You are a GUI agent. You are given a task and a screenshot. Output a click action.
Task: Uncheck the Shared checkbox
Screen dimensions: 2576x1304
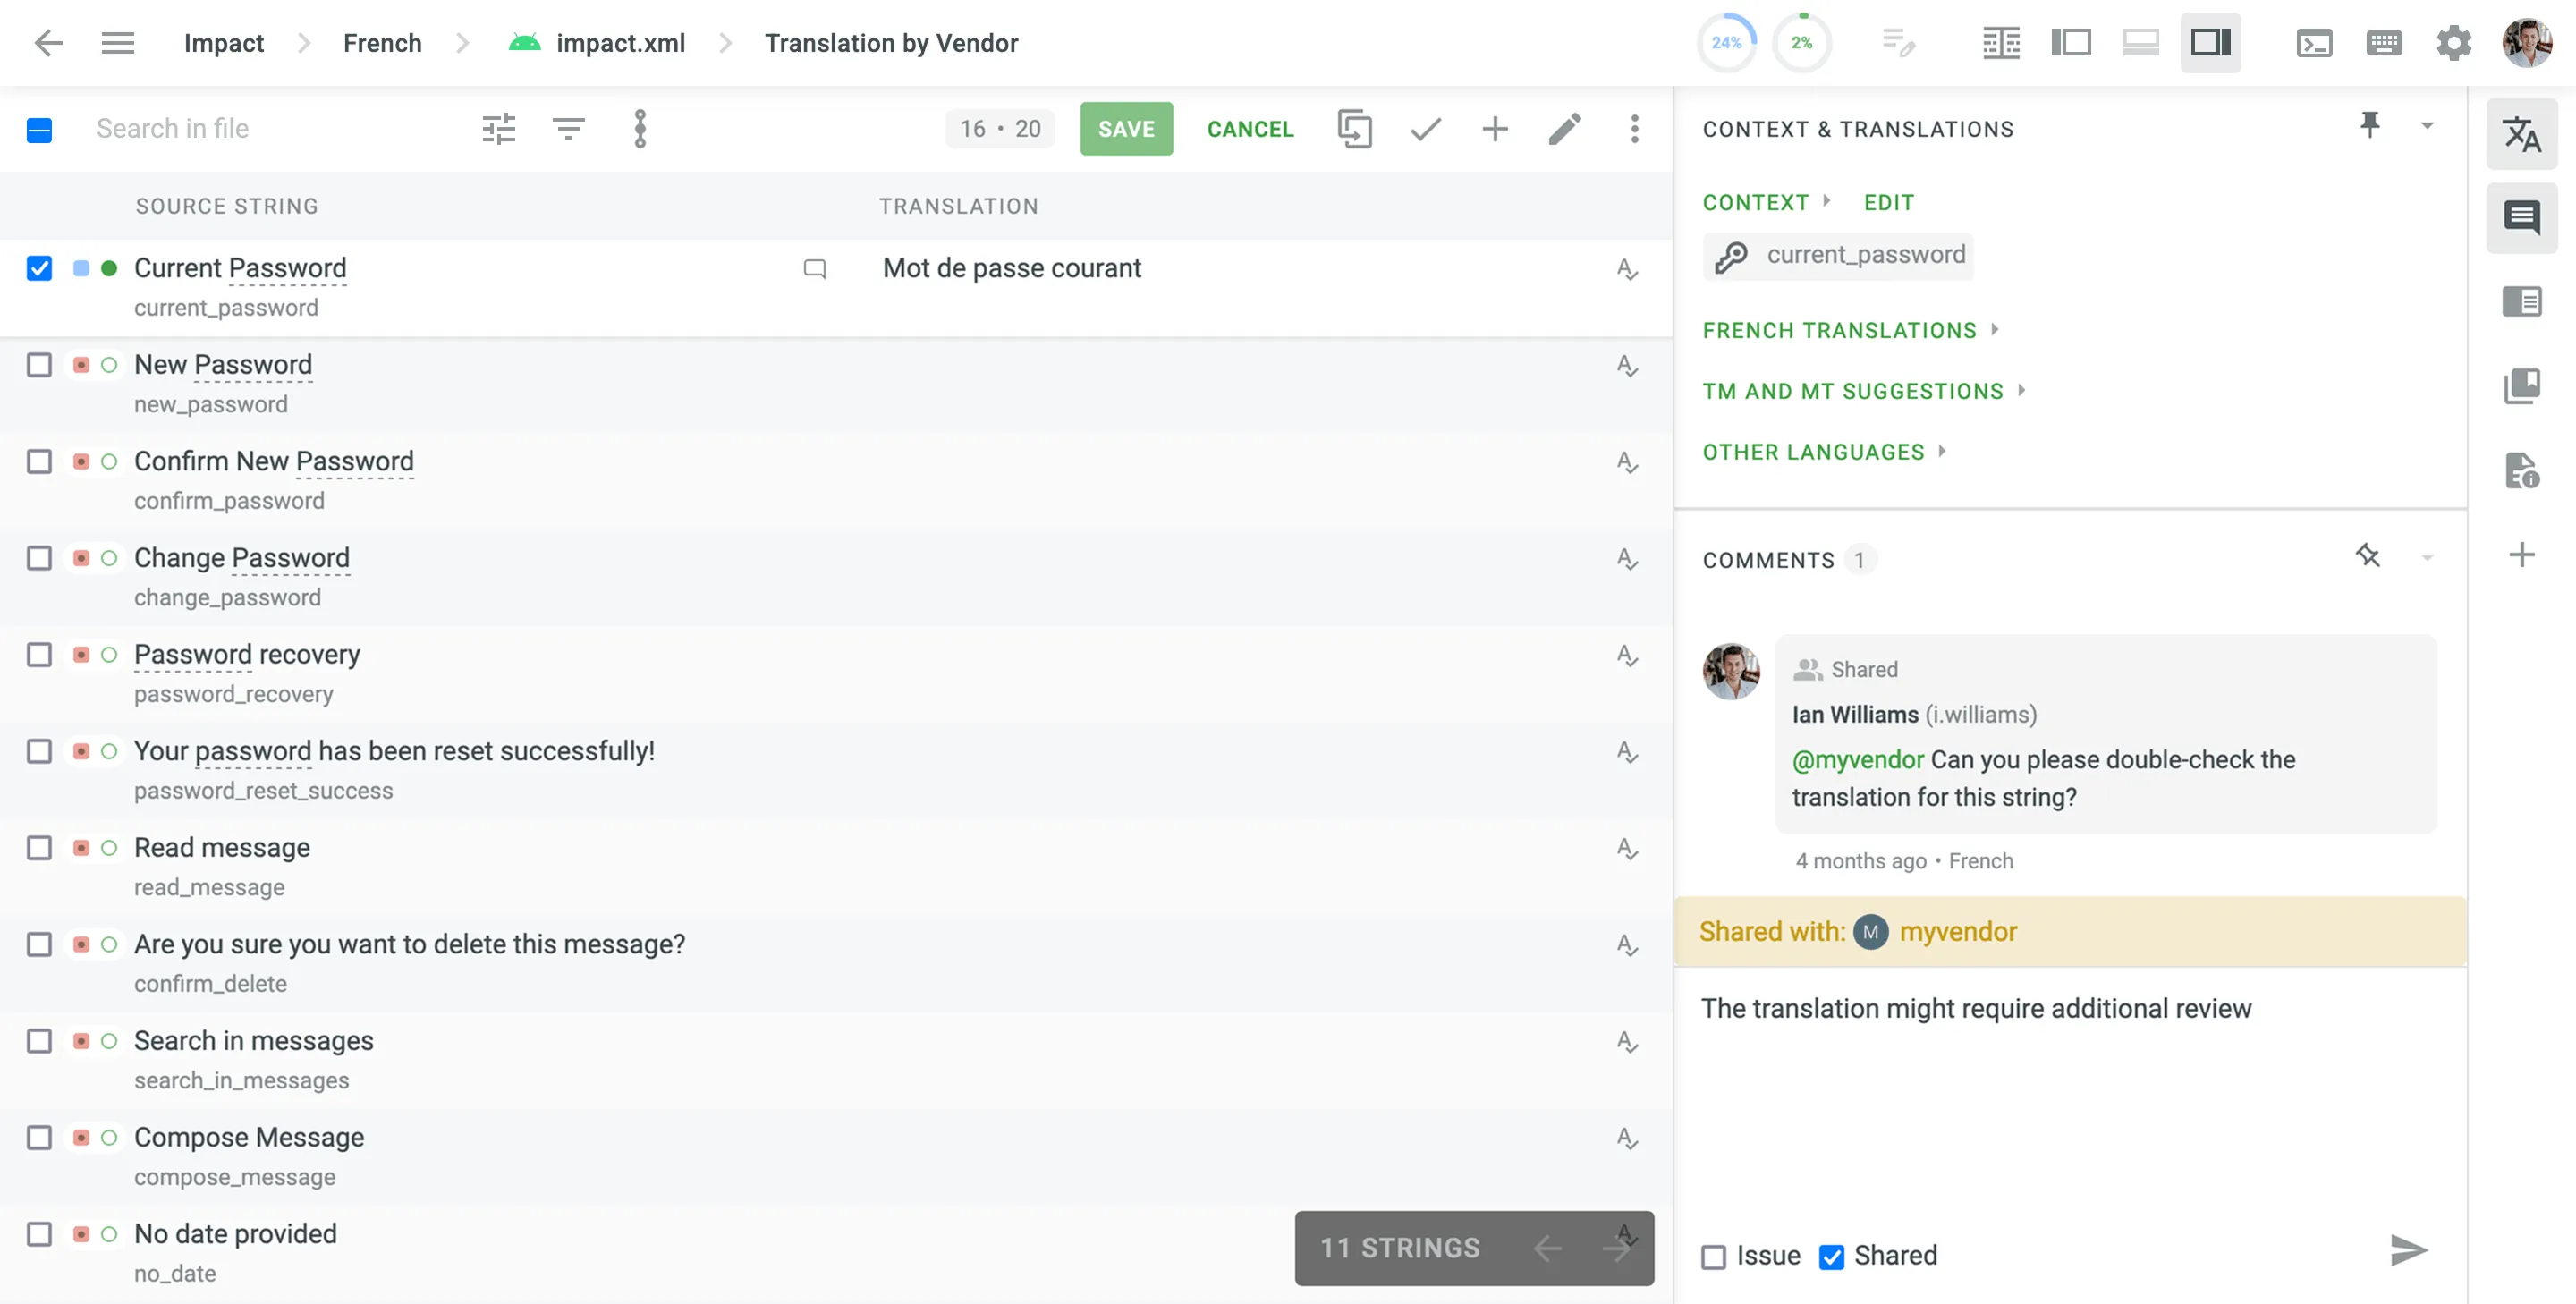point(1832,1255)
